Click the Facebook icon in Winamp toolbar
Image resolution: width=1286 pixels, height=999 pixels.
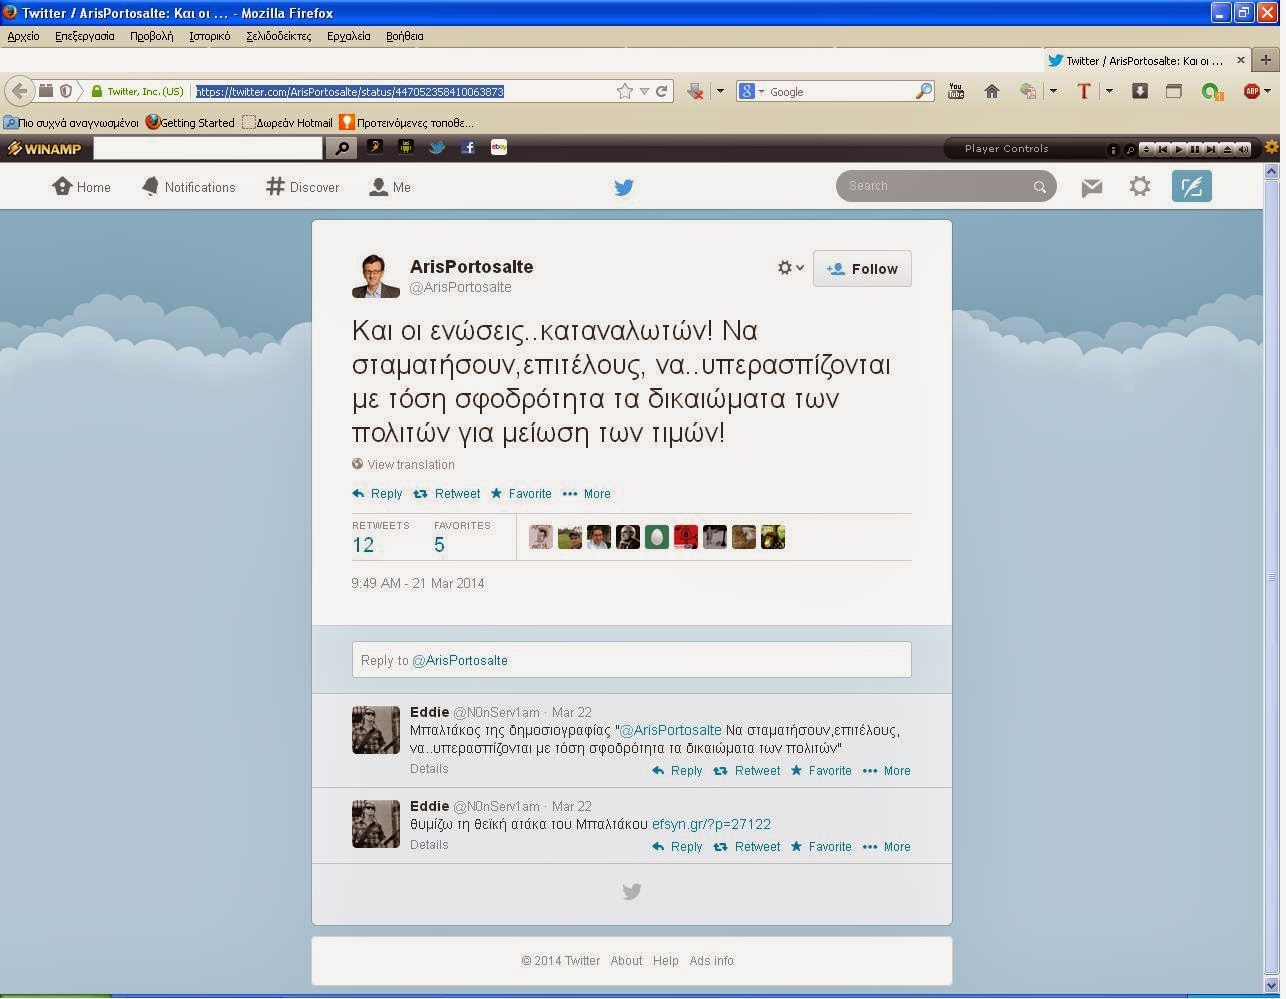click(468, 148)
